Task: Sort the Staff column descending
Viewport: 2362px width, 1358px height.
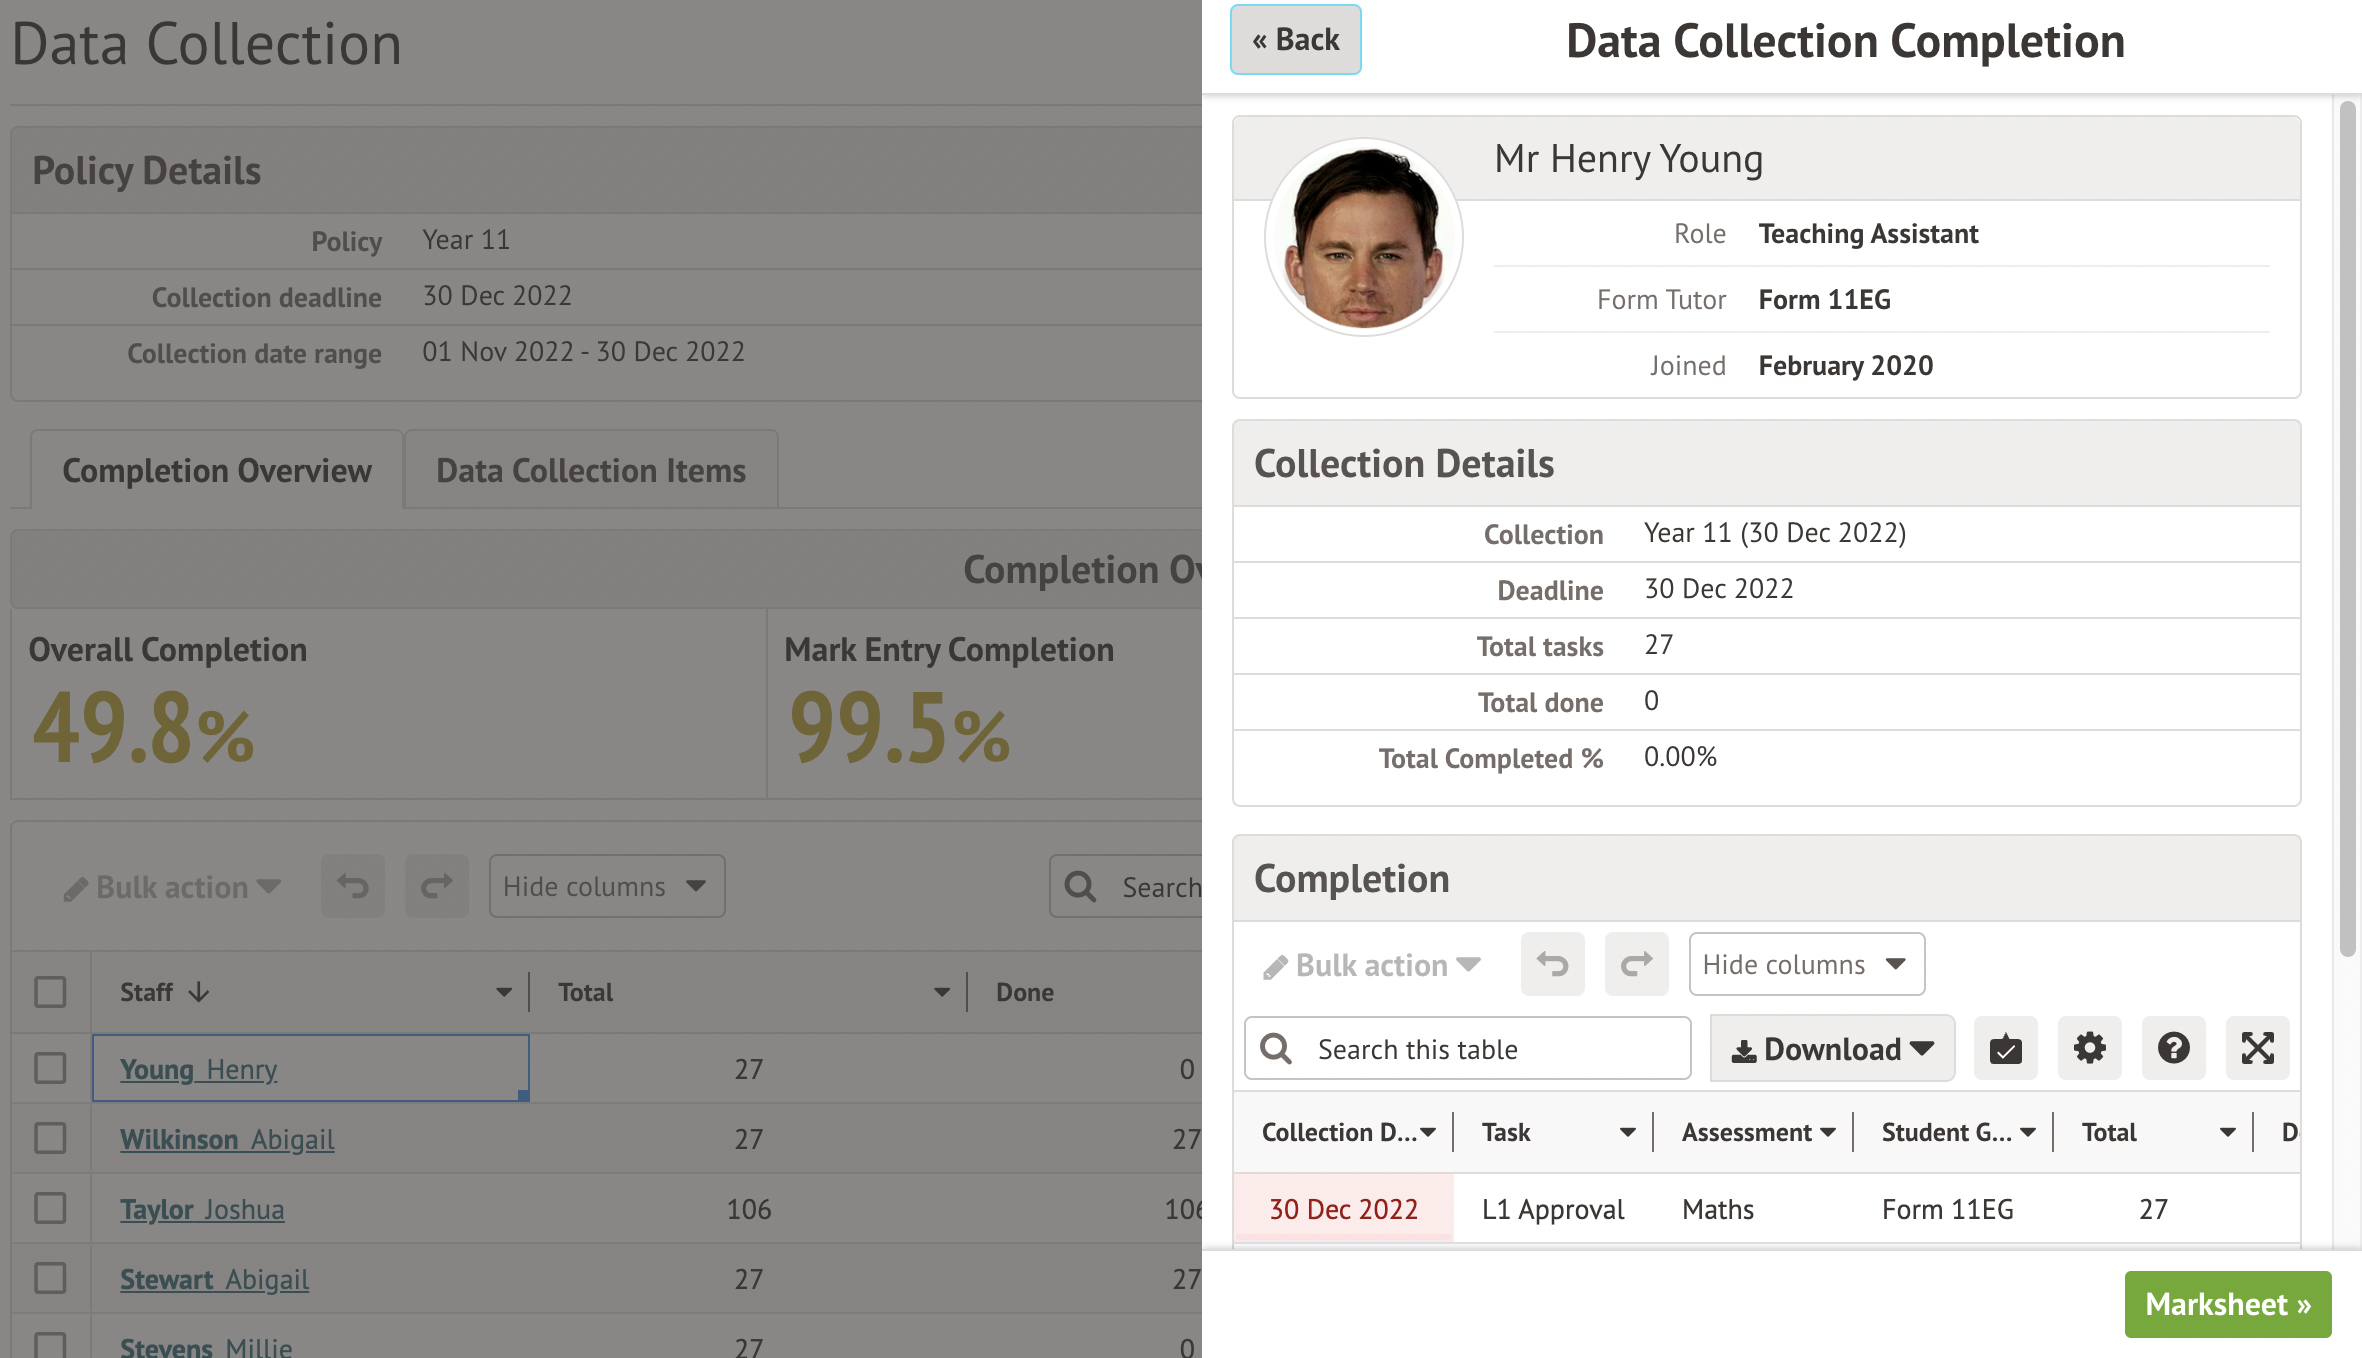Action: [x=199, y=992]
